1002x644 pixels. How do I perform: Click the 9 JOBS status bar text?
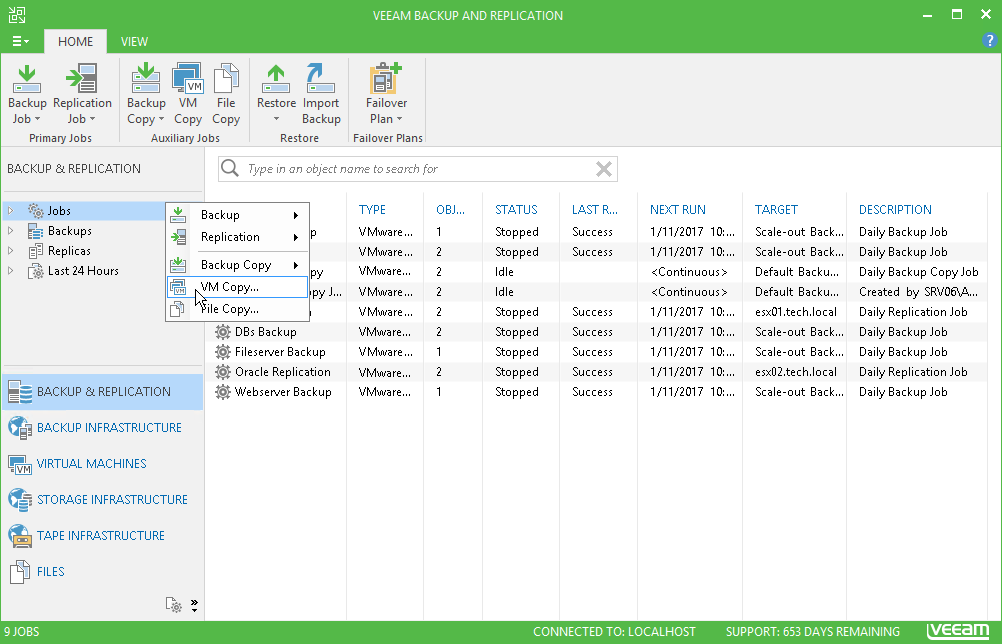(22, 632)
